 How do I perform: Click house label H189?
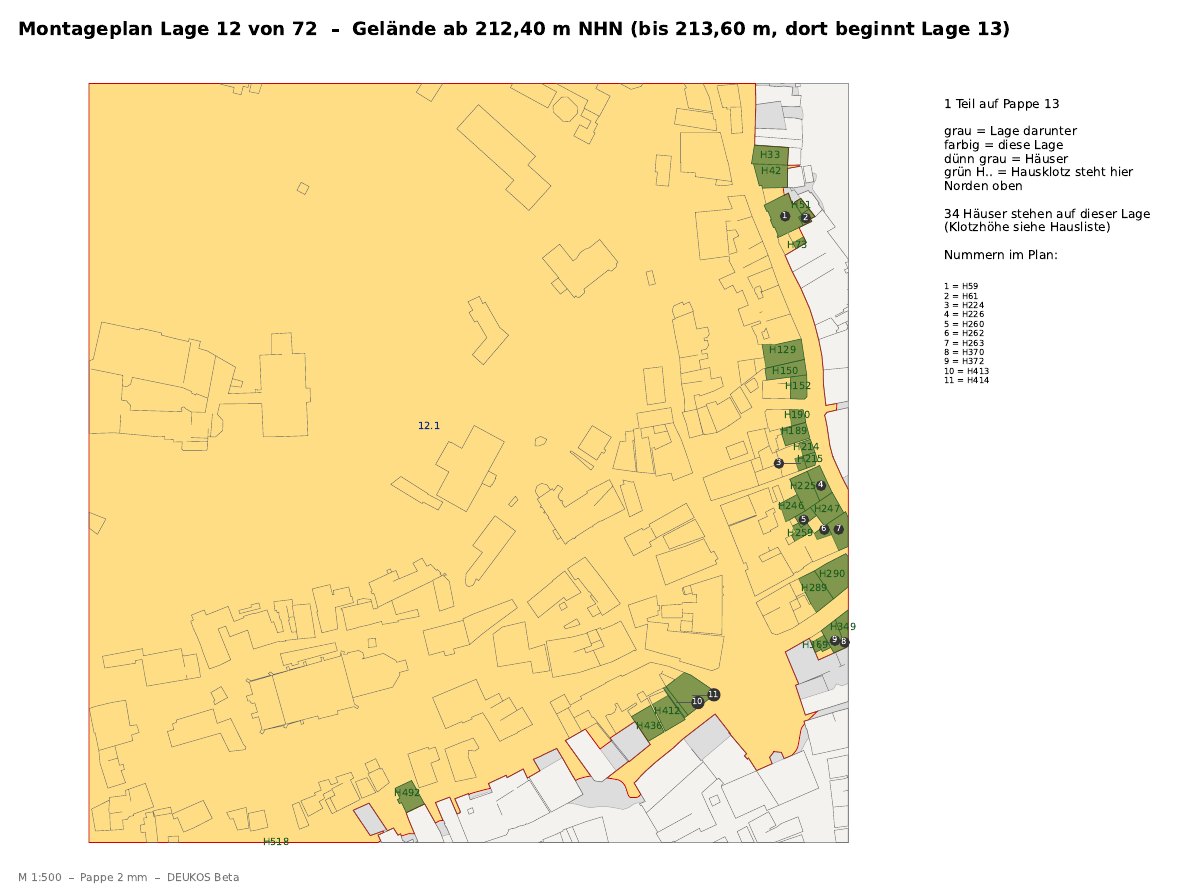(x=795, y=430)
